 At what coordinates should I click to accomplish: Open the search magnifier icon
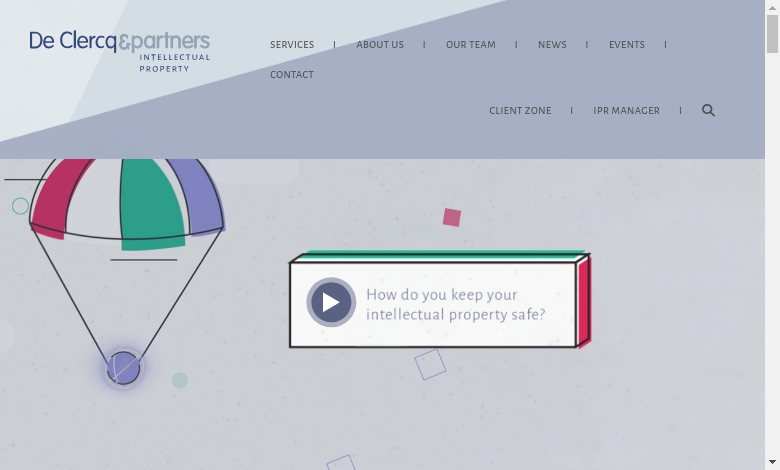708,111
